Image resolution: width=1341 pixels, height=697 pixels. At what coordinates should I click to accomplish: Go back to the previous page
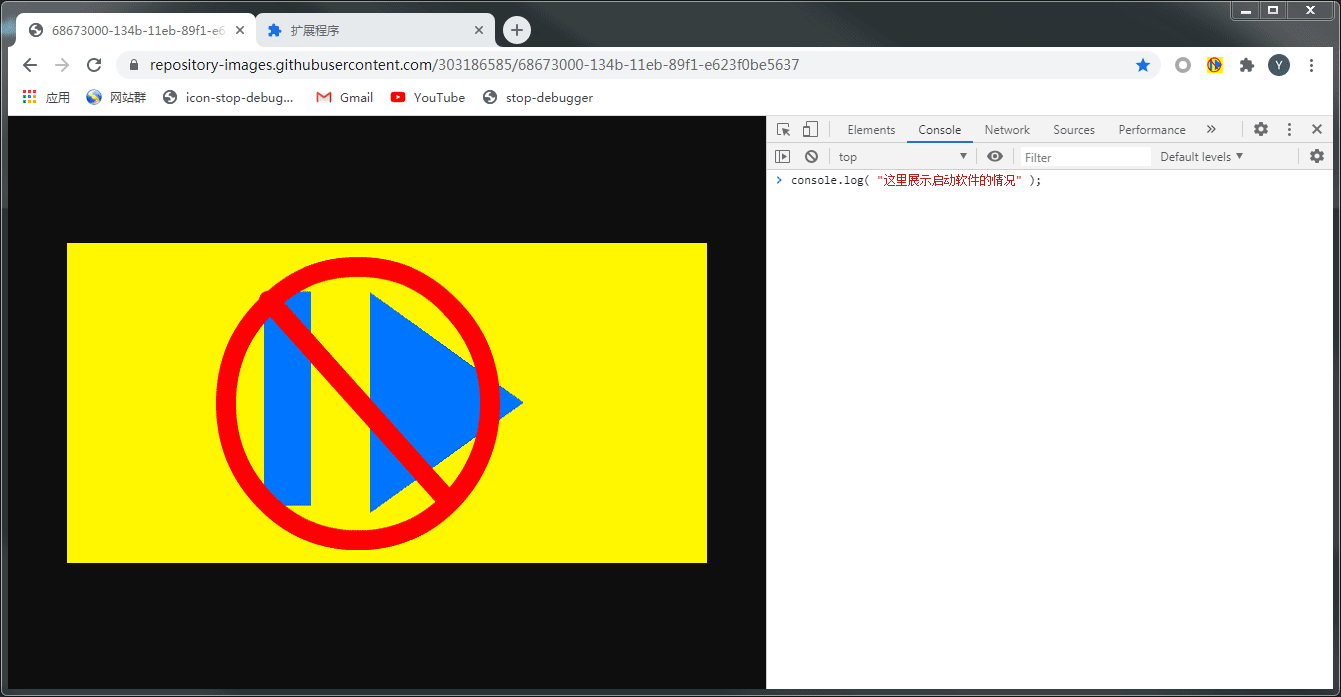point(30,65)
